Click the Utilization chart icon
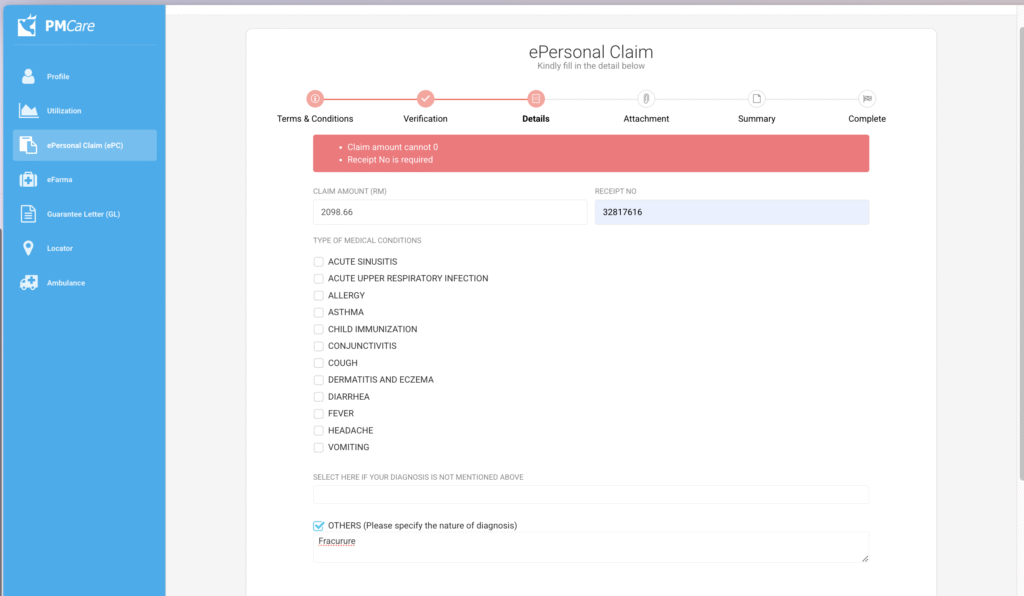 [28, 111]
